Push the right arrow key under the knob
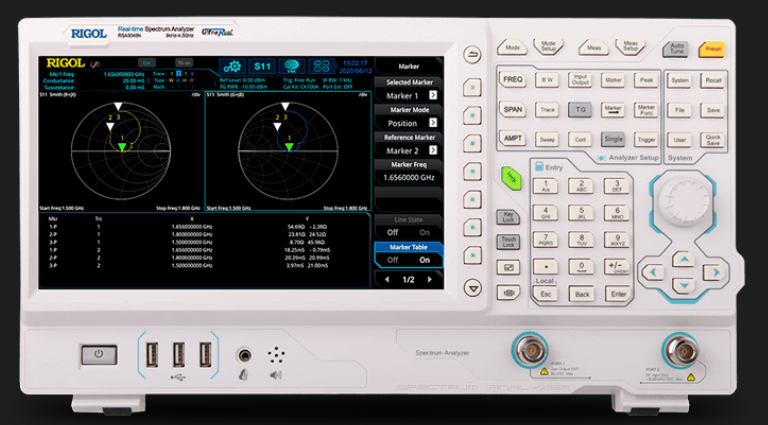This screenshot has height=425, width=768. click(714, 272)
